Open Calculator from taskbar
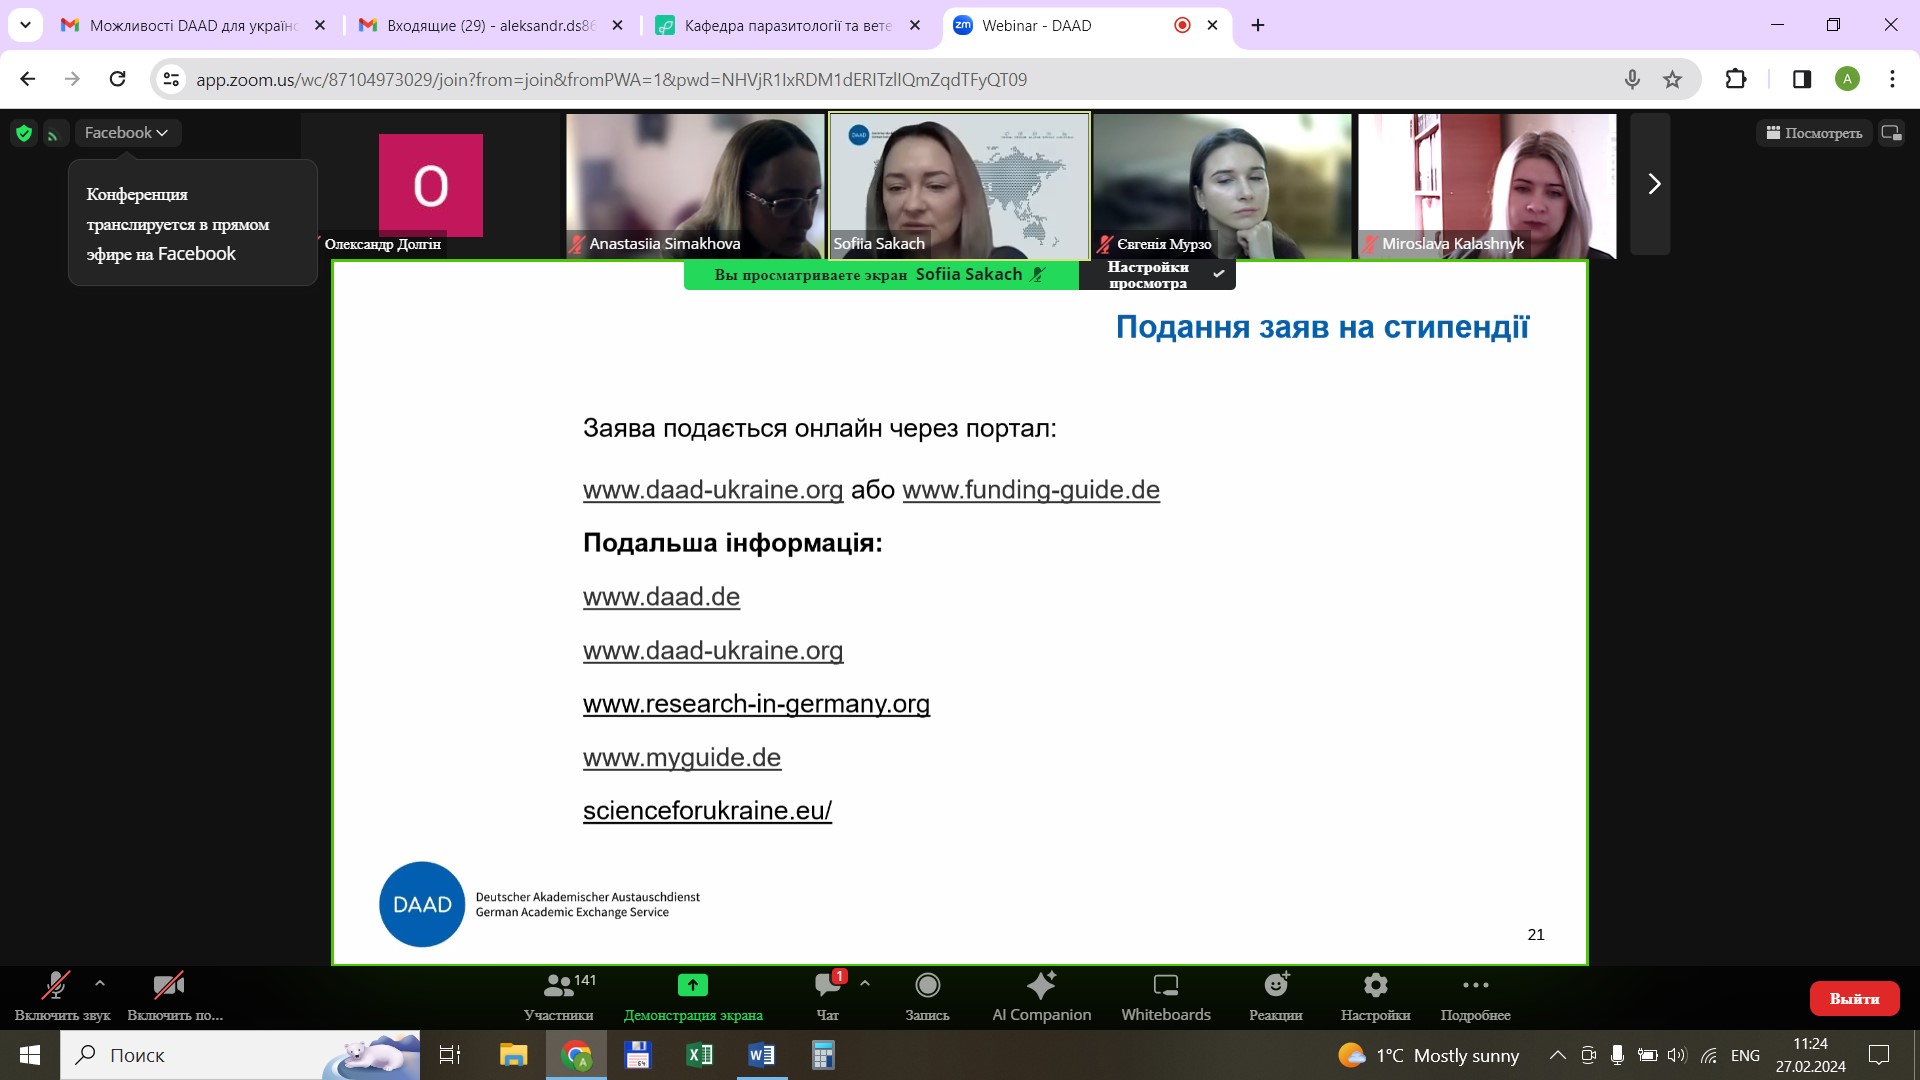The width and height of the screenshot is (1920, 1080). click(x=823, y=1055)
